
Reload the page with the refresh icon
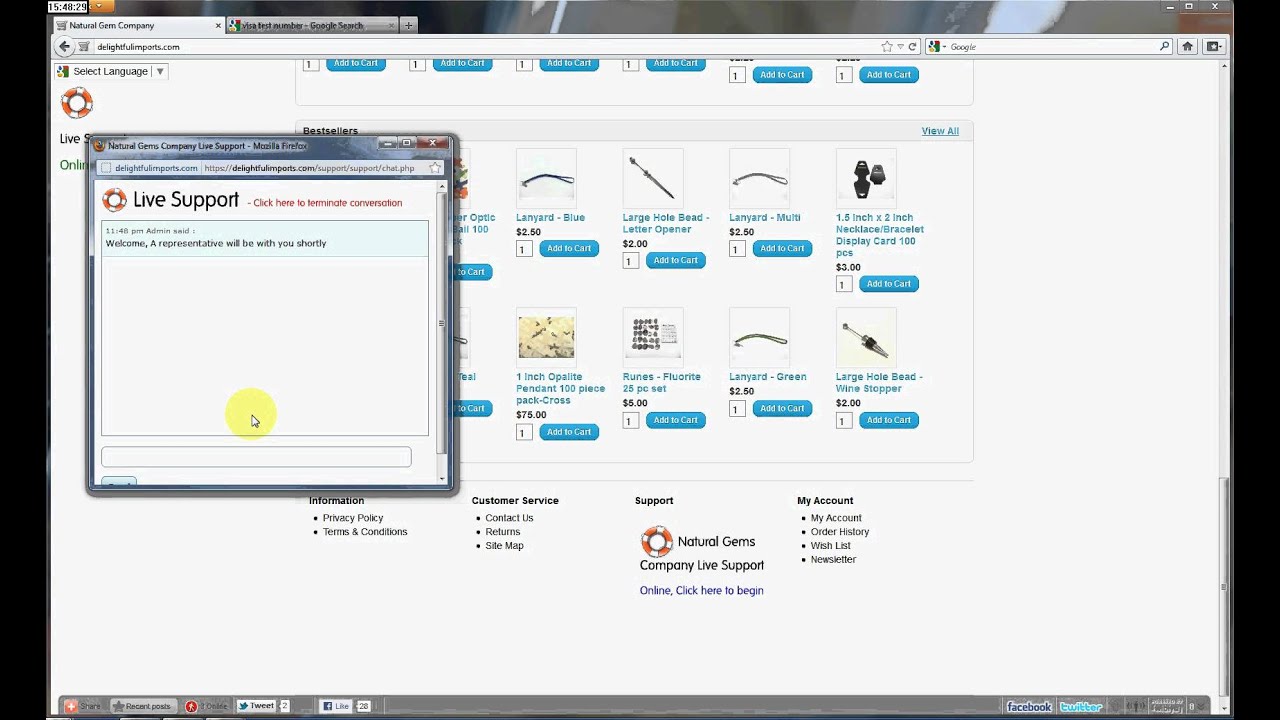tap(912, 46)
